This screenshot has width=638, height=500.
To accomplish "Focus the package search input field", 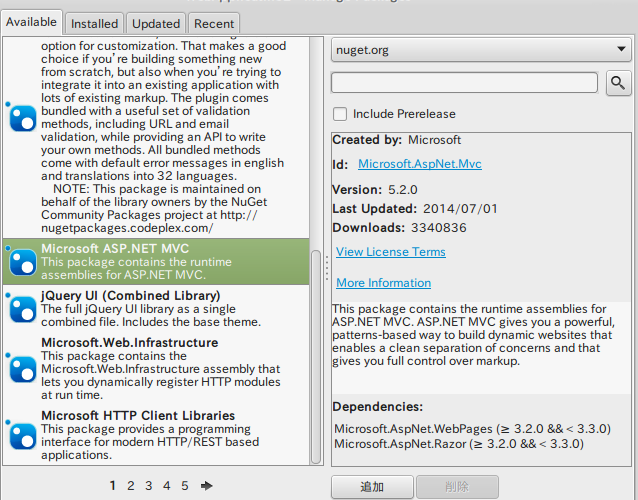I will tap(464, 83).
